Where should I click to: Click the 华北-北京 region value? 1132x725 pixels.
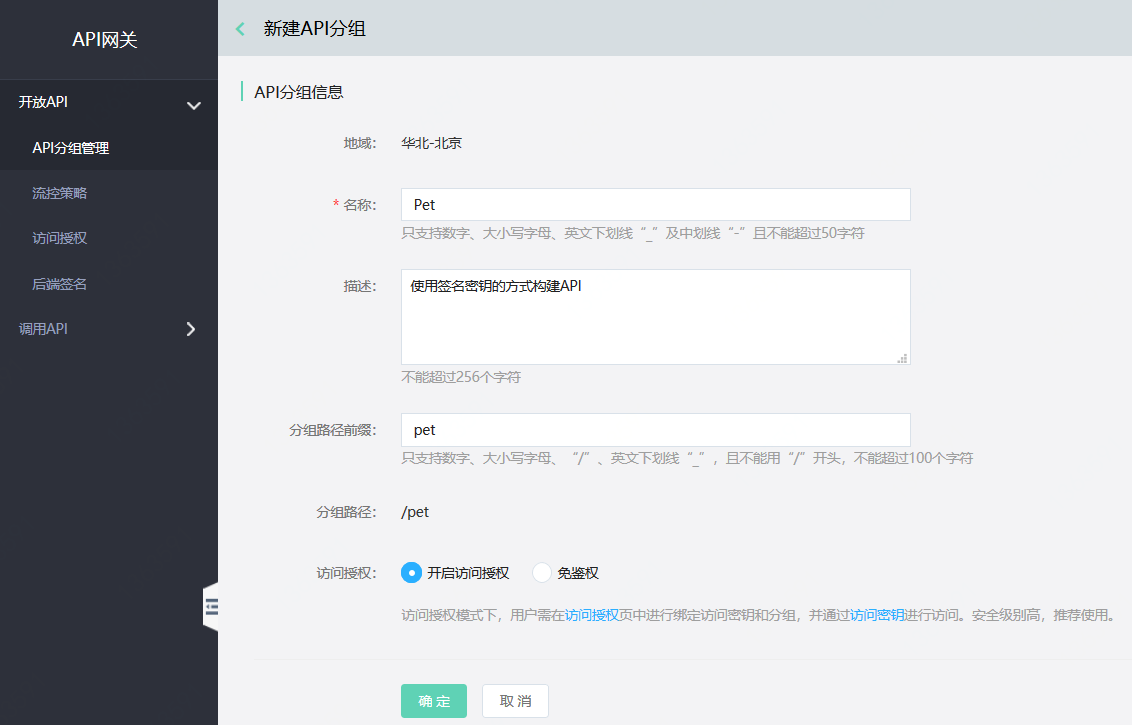(x=432, y=143)
